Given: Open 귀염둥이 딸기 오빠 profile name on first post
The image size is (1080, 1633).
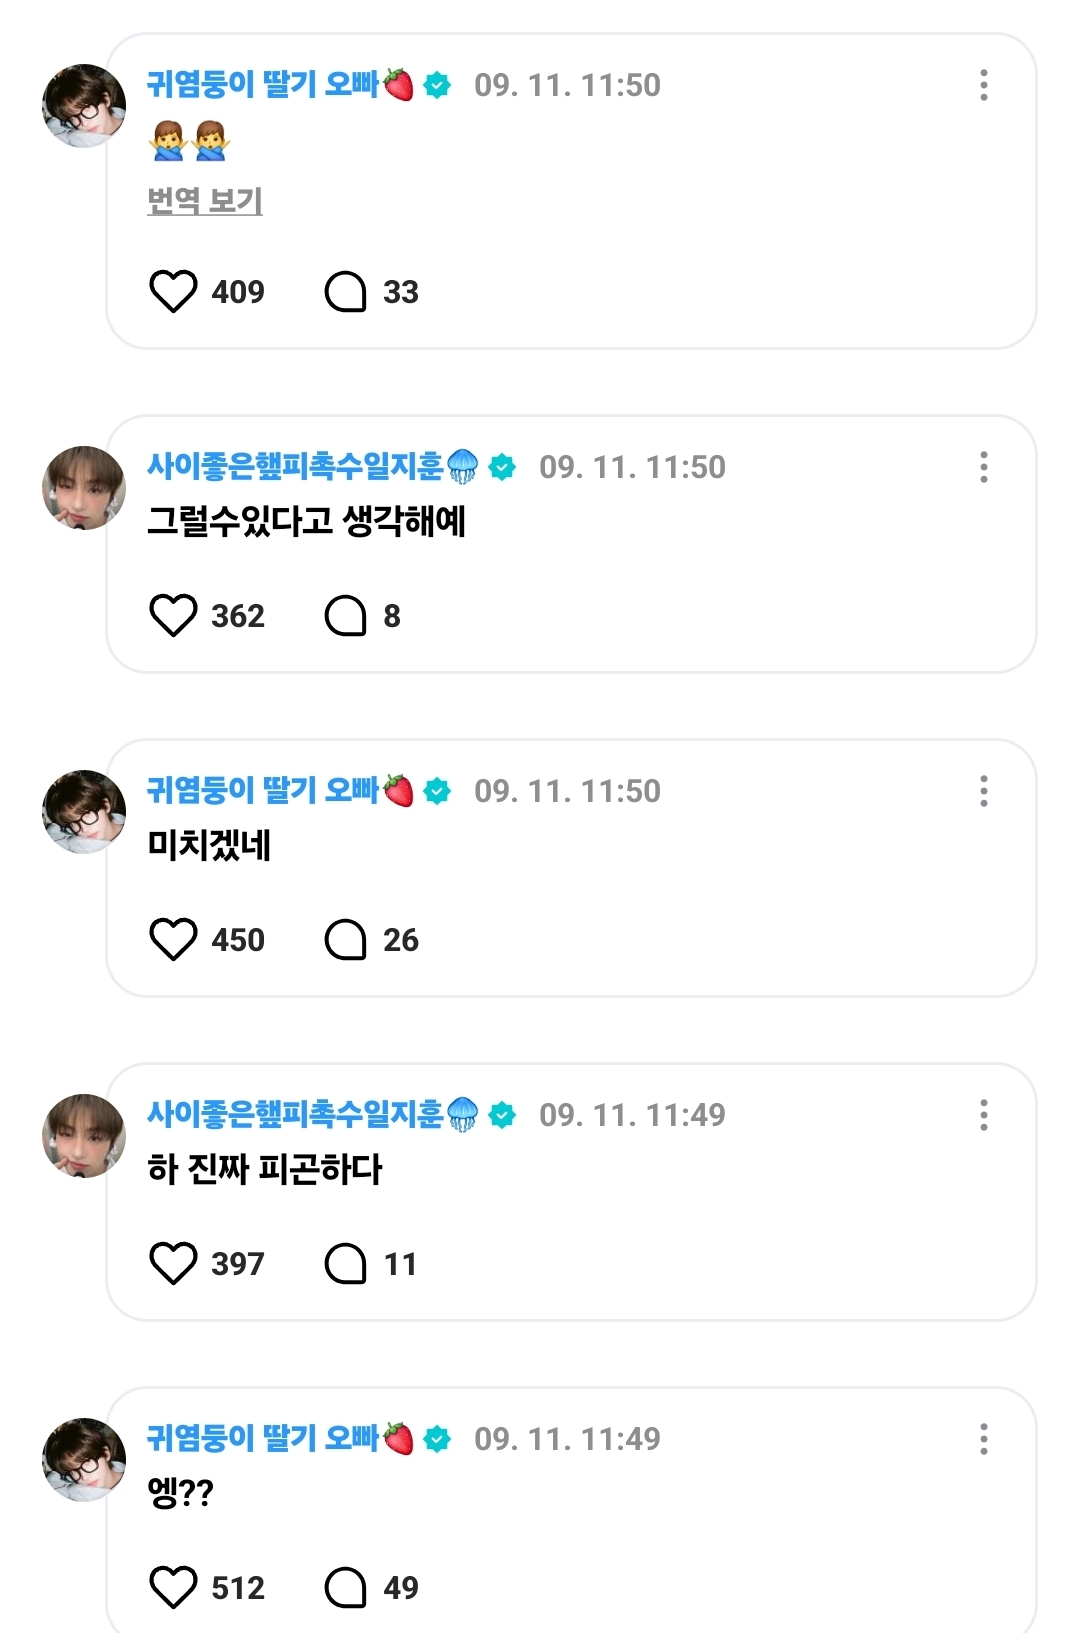Looking at the screenshot, I should pyautogui.click(x=263, y=85).
